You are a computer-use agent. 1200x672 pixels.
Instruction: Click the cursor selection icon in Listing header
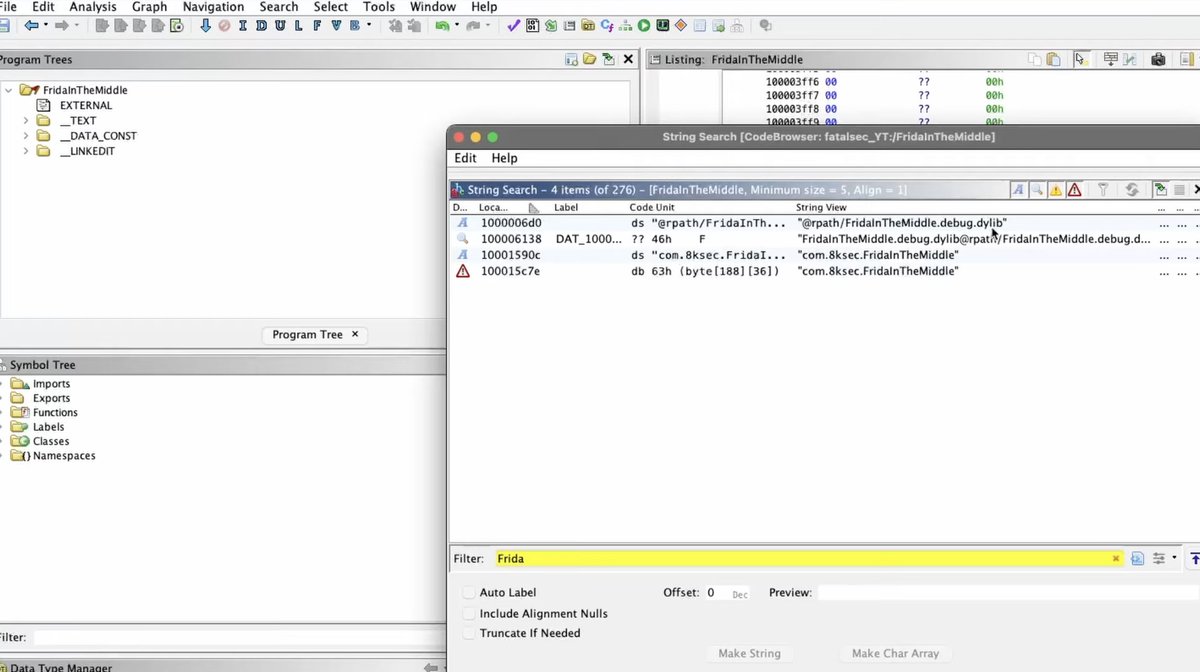click(1080, 60)
